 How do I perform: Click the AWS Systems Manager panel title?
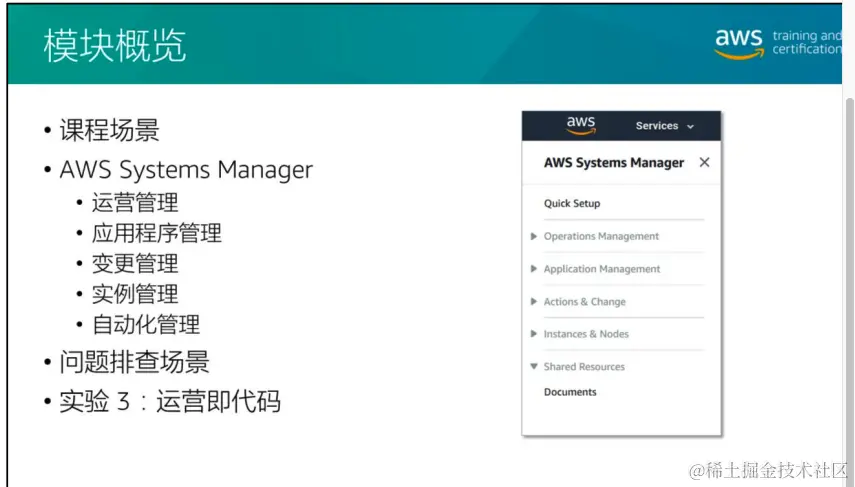613,163
